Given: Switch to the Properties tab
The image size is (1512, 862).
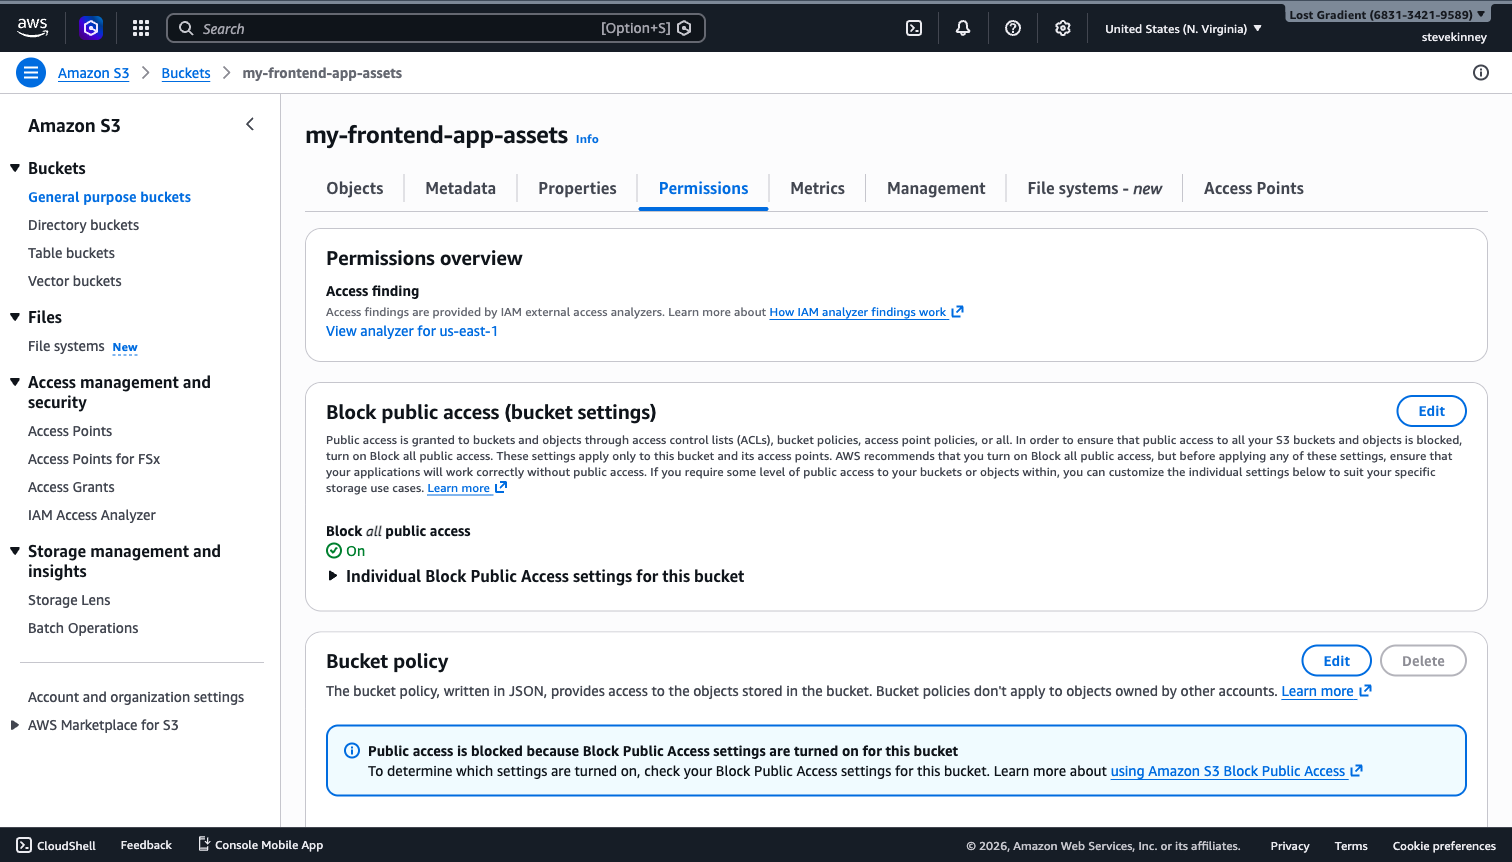Looking at the screenshot, I should pyautogui.click(x=577, y=188).
